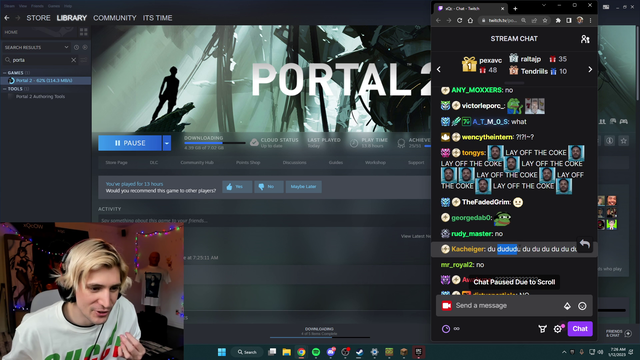Collapse the TOOLS category
The width and height of the screenshot is (640, 360).
tap(5, 89)
